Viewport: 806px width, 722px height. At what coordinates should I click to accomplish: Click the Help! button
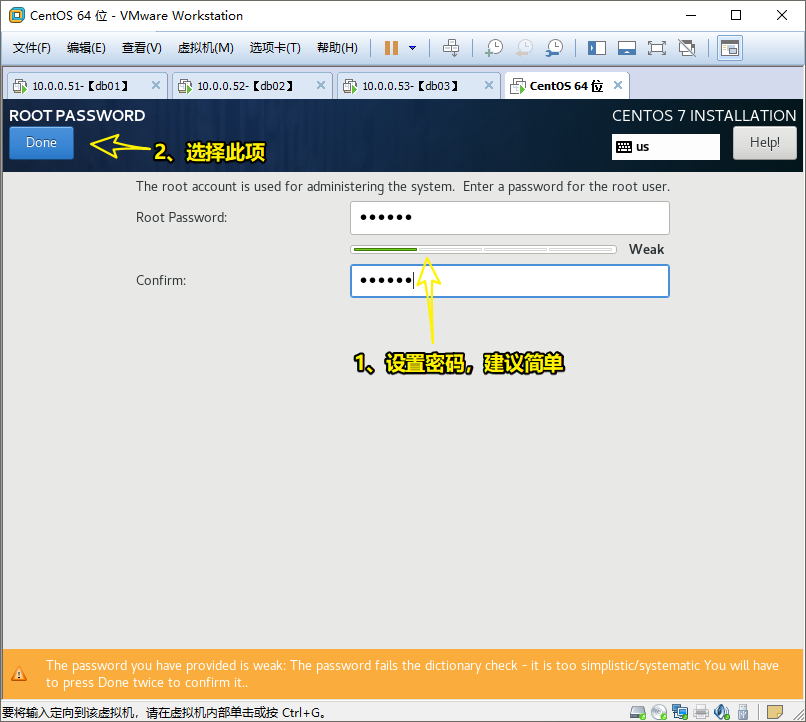point(764,143)
